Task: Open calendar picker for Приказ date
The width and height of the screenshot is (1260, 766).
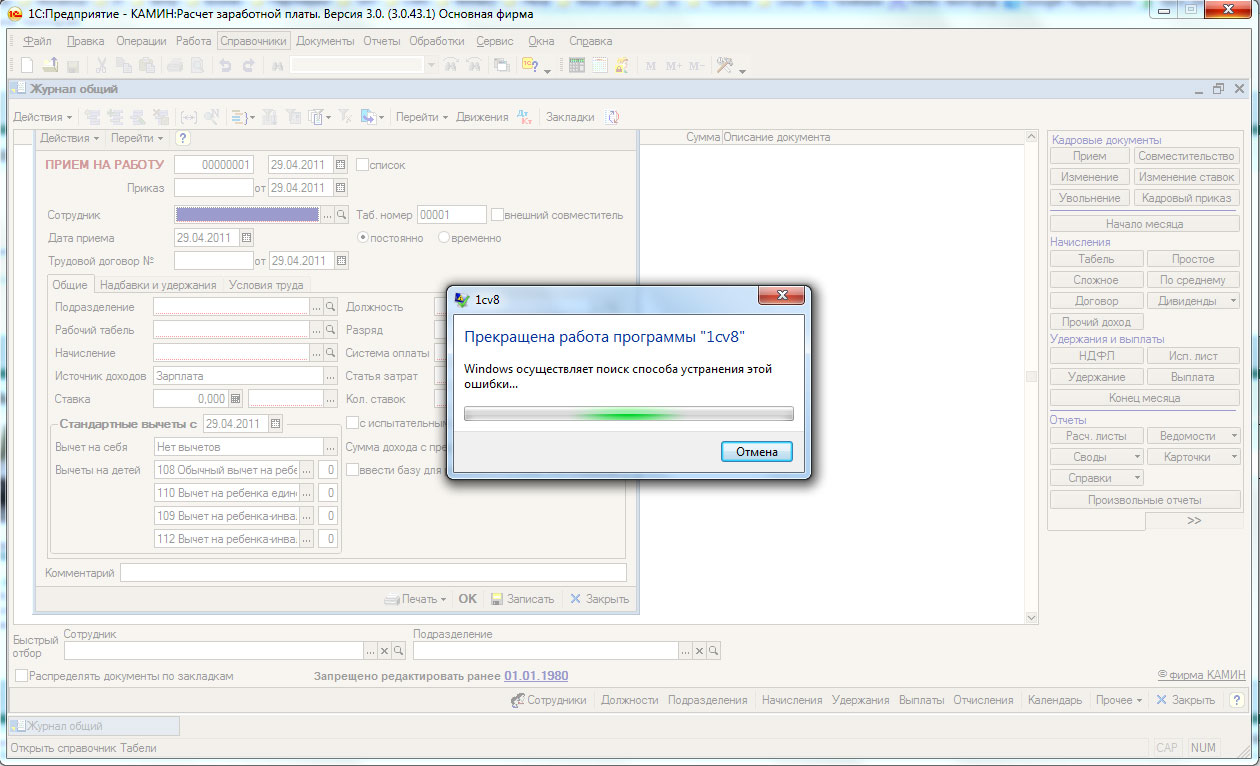Action: pyautogui.click(x=341, y=187)
